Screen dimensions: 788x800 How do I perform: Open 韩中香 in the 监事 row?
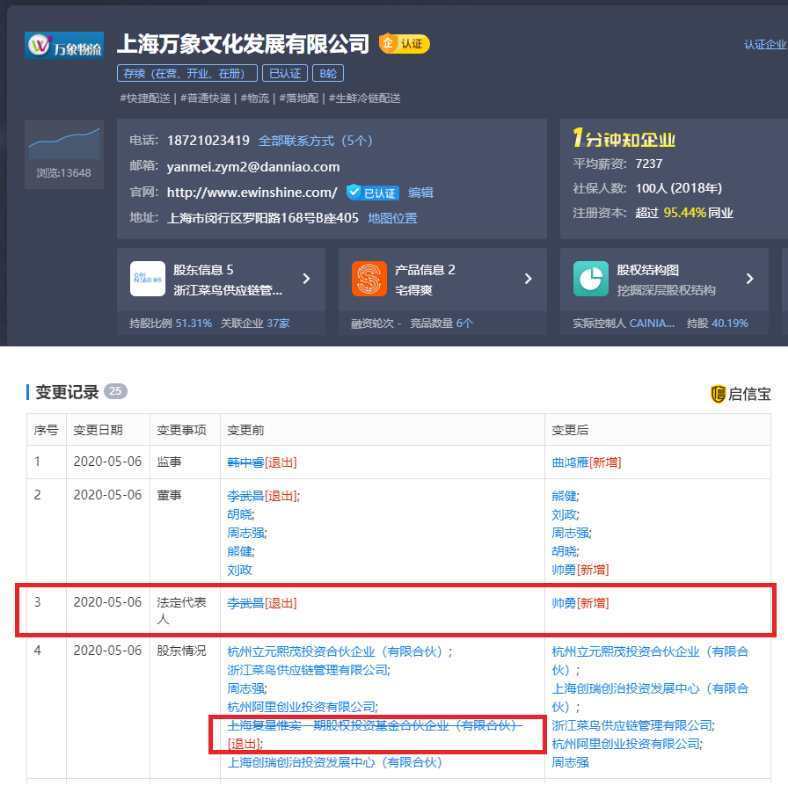245,462
